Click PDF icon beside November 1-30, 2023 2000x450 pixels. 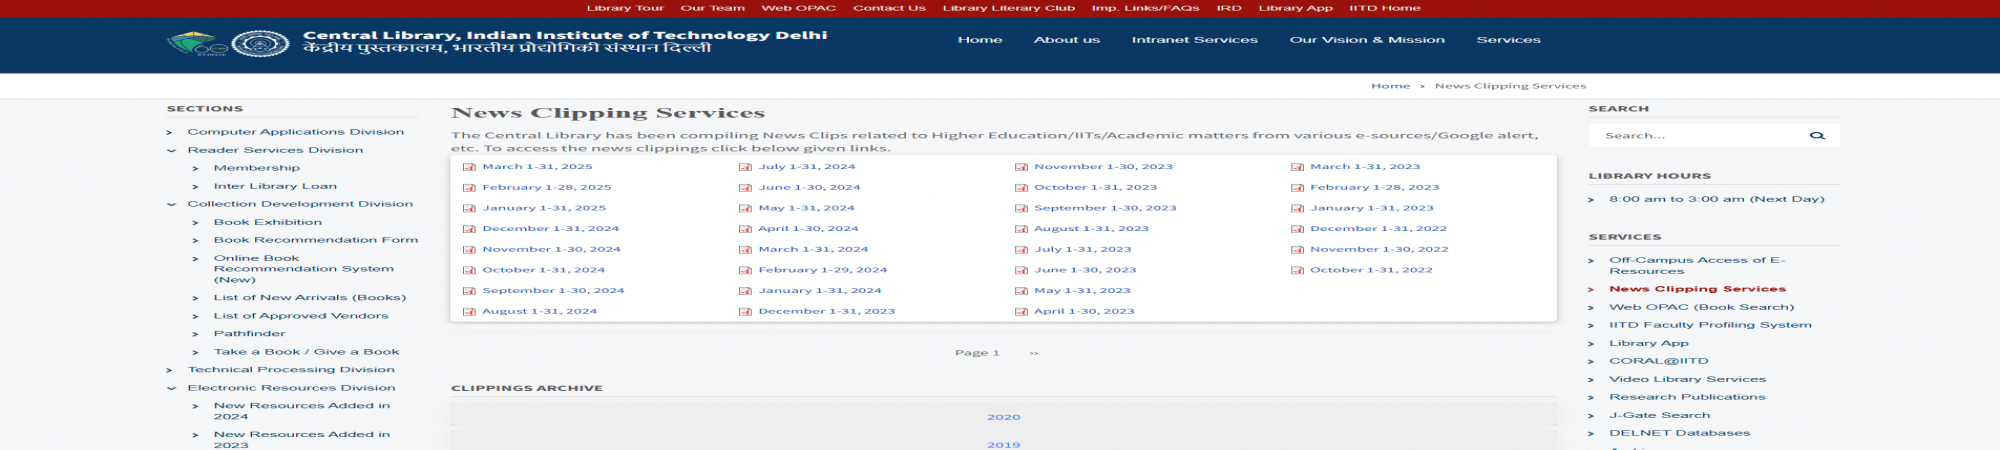point(1021,167)
